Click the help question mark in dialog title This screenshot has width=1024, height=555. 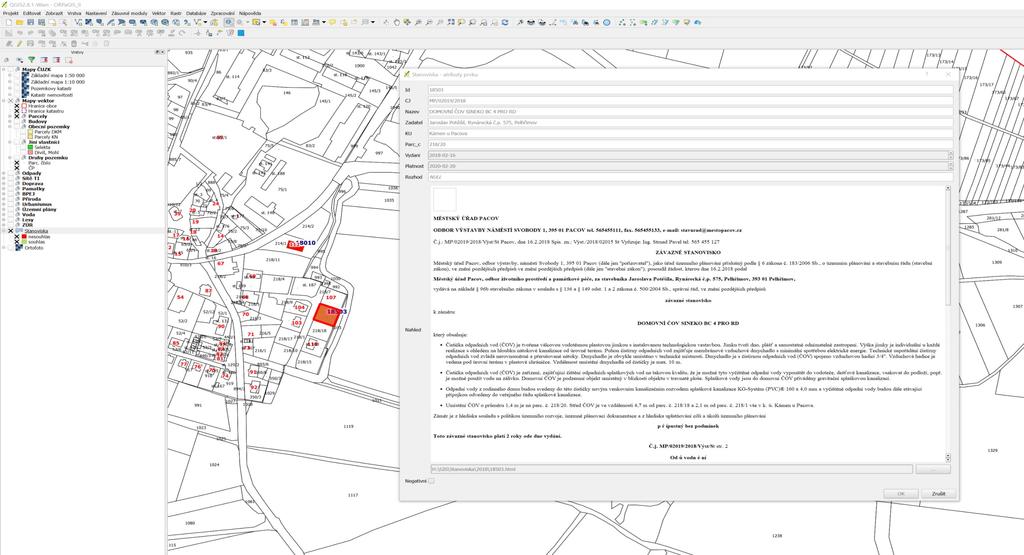pos(927,74)
